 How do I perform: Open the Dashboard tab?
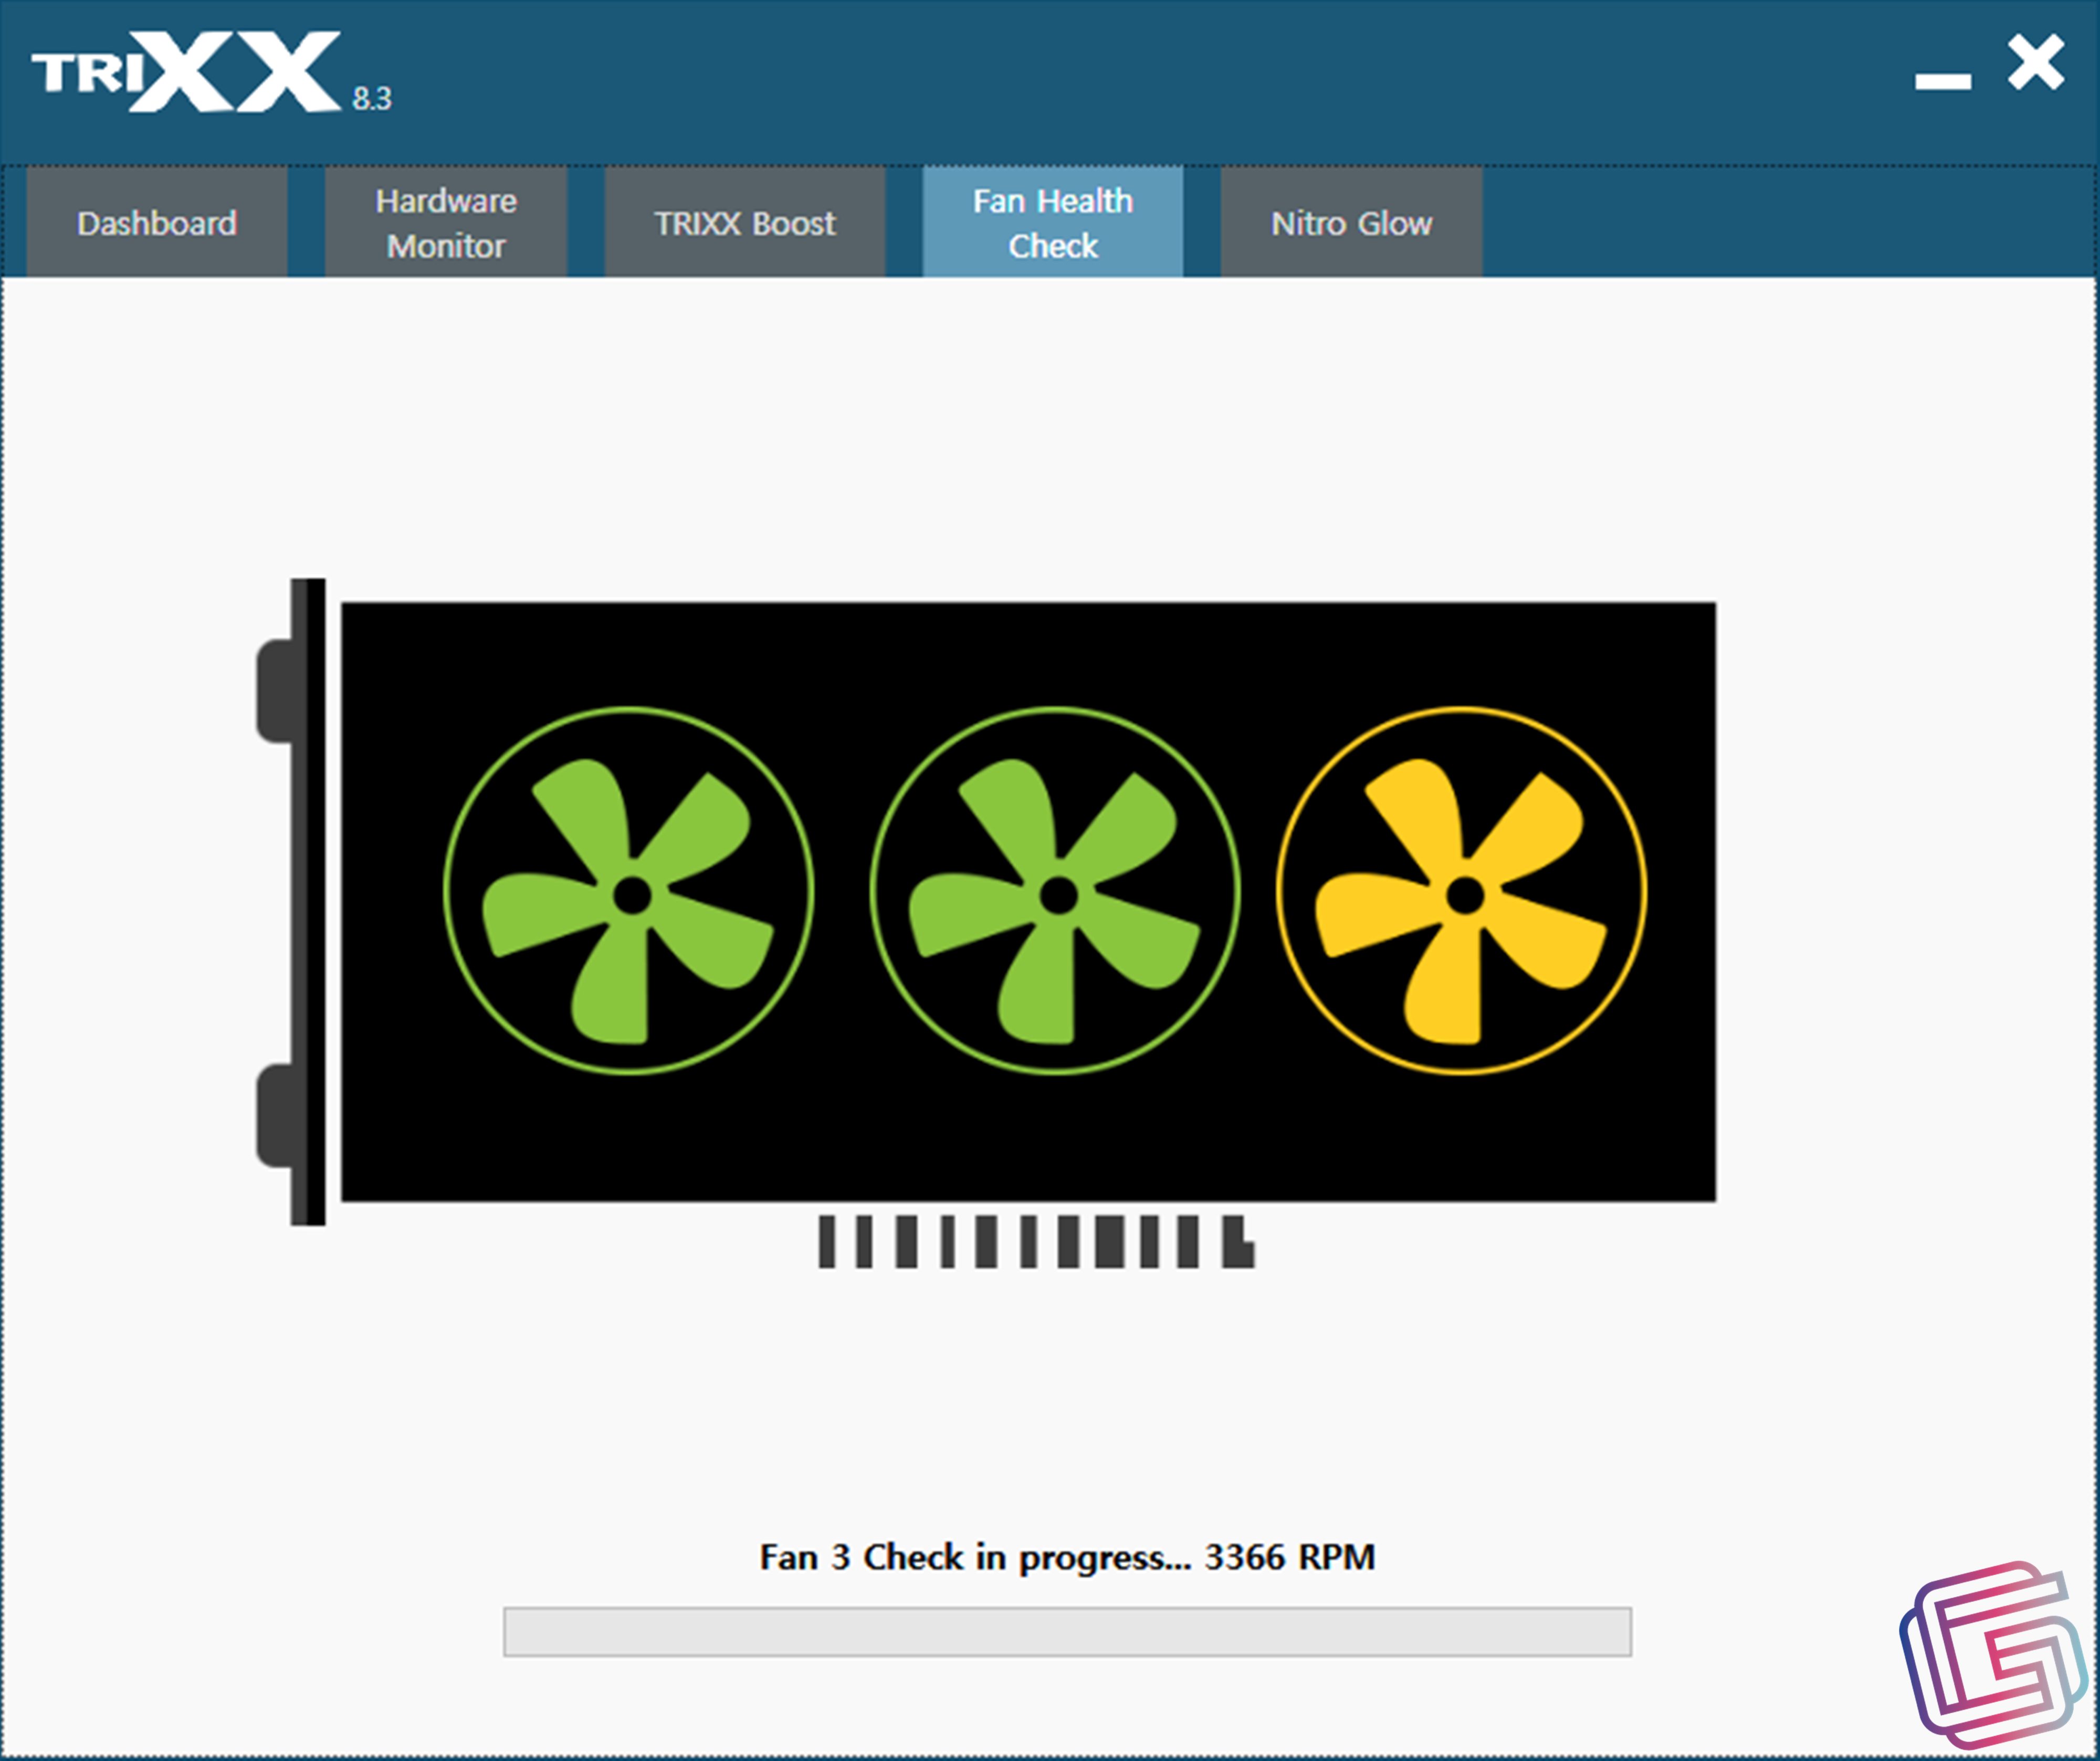(157, 222)
